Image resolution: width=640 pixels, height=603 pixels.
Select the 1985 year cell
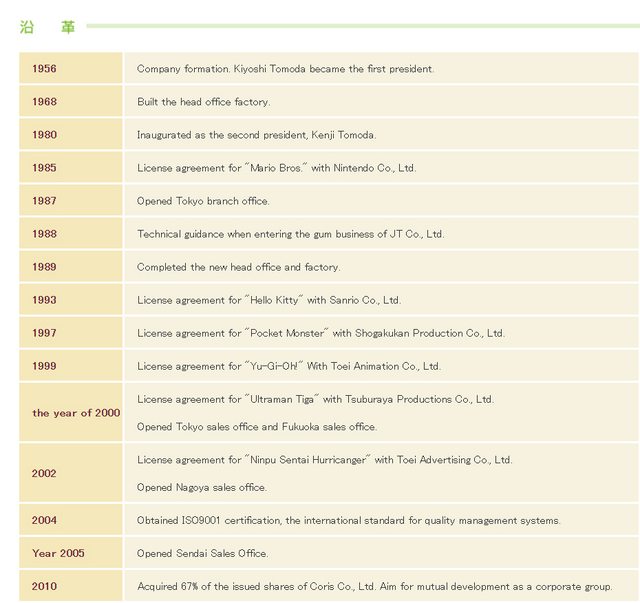click(x=71, y=167)
